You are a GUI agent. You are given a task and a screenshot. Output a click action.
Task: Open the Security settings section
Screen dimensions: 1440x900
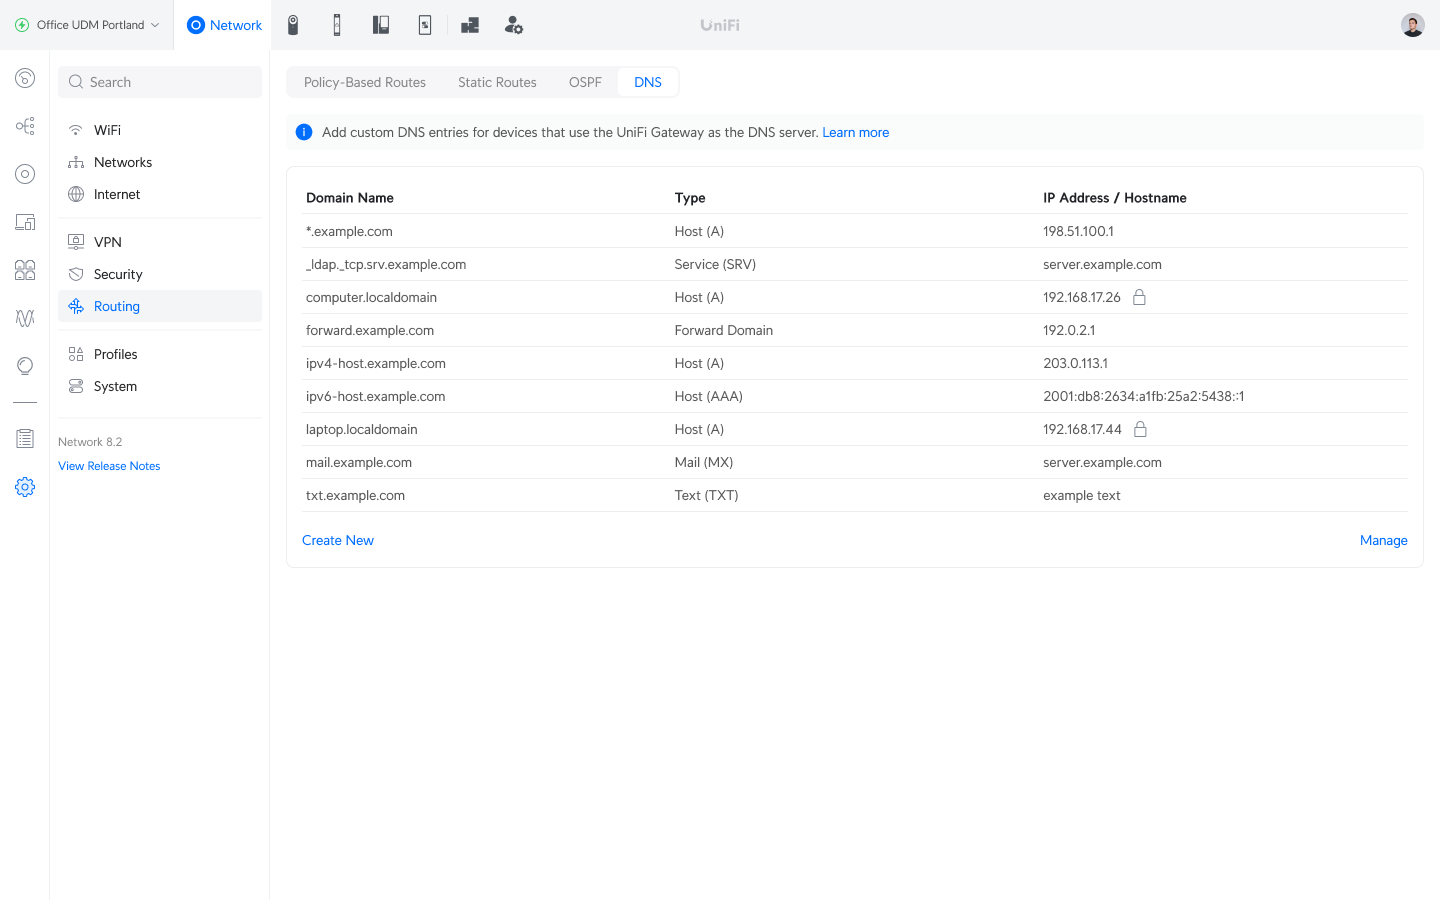pyautogui.click(x=118, y=274)
